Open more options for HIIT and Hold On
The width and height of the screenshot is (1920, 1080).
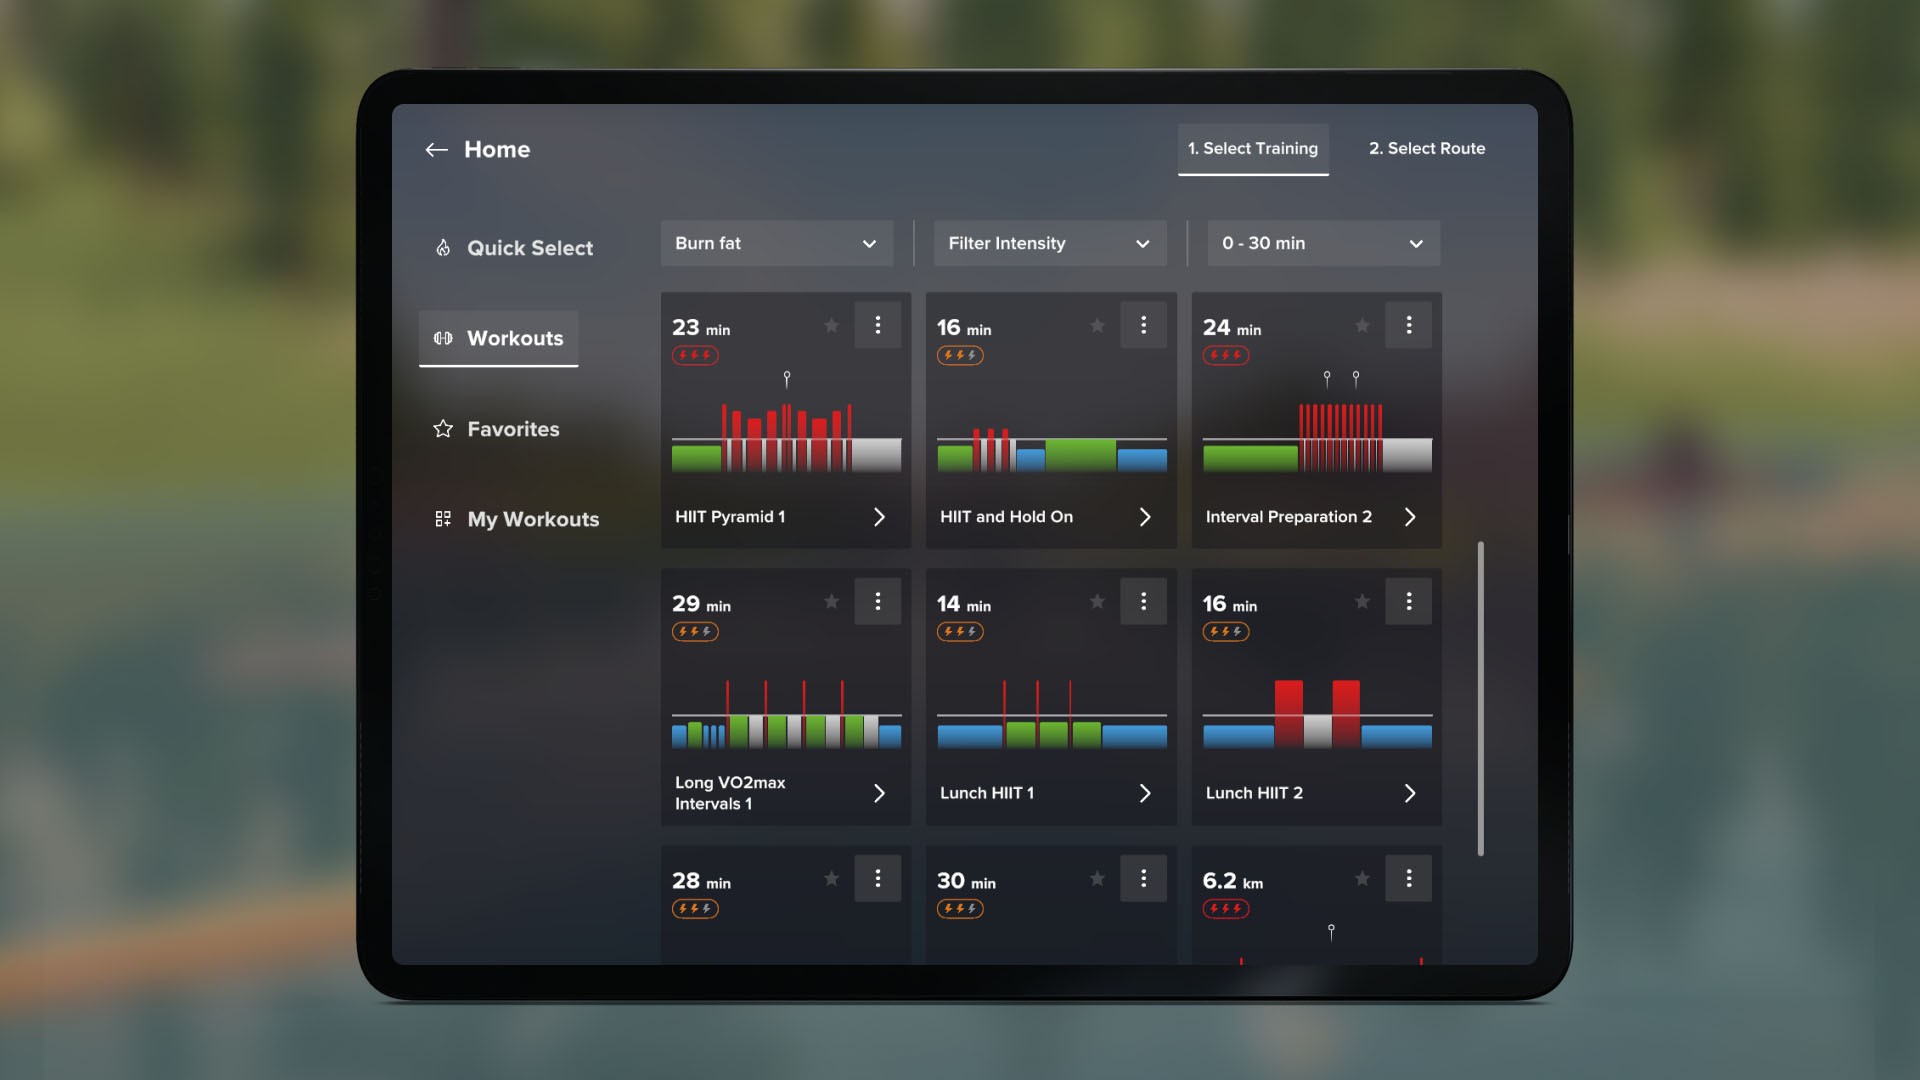1144,325
